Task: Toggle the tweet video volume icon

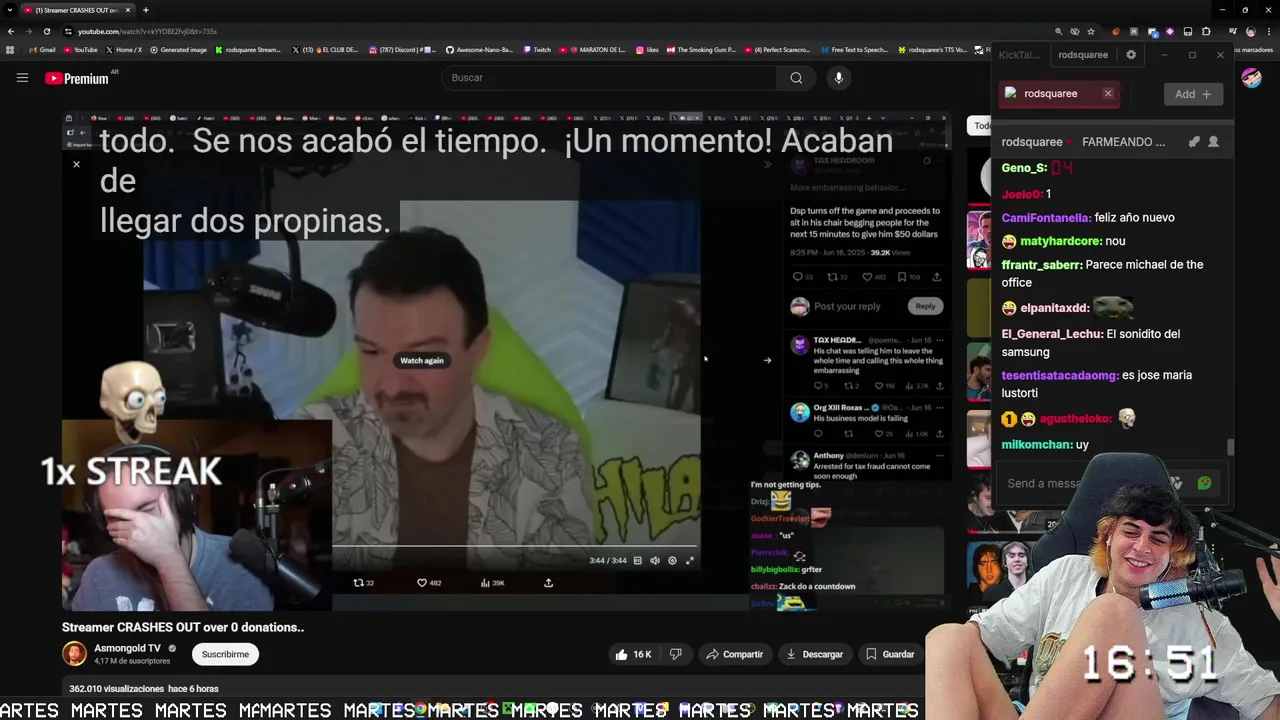Action: pos(655,560)
